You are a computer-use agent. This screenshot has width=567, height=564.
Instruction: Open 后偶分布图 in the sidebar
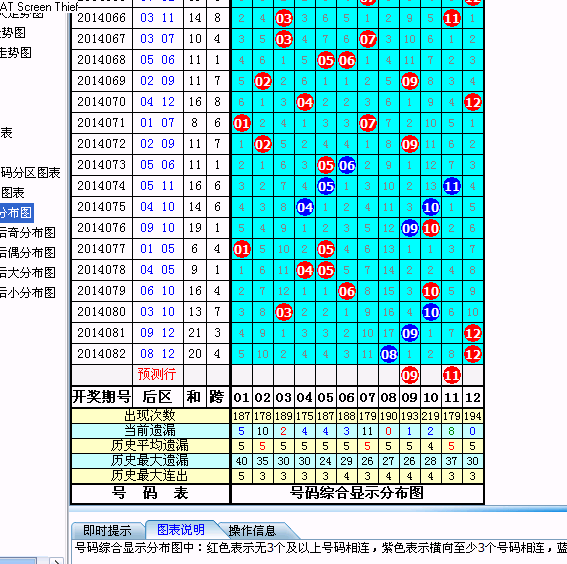(27, 252)
